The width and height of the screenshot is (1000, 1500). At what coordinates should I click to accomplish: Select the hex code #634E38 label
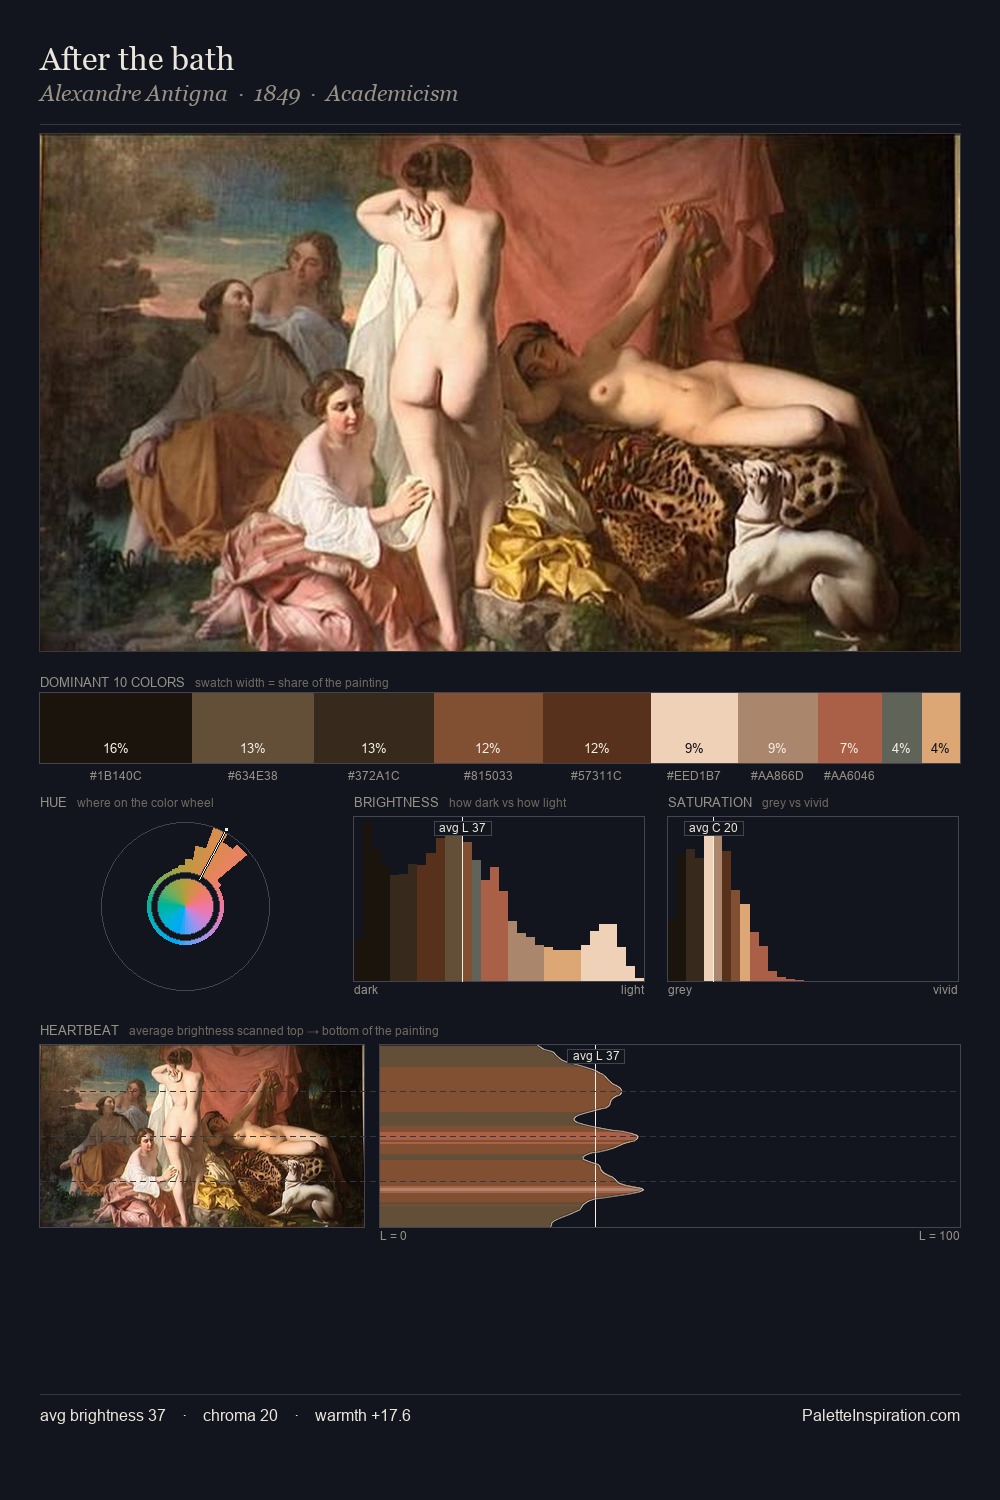pos(253,776)
